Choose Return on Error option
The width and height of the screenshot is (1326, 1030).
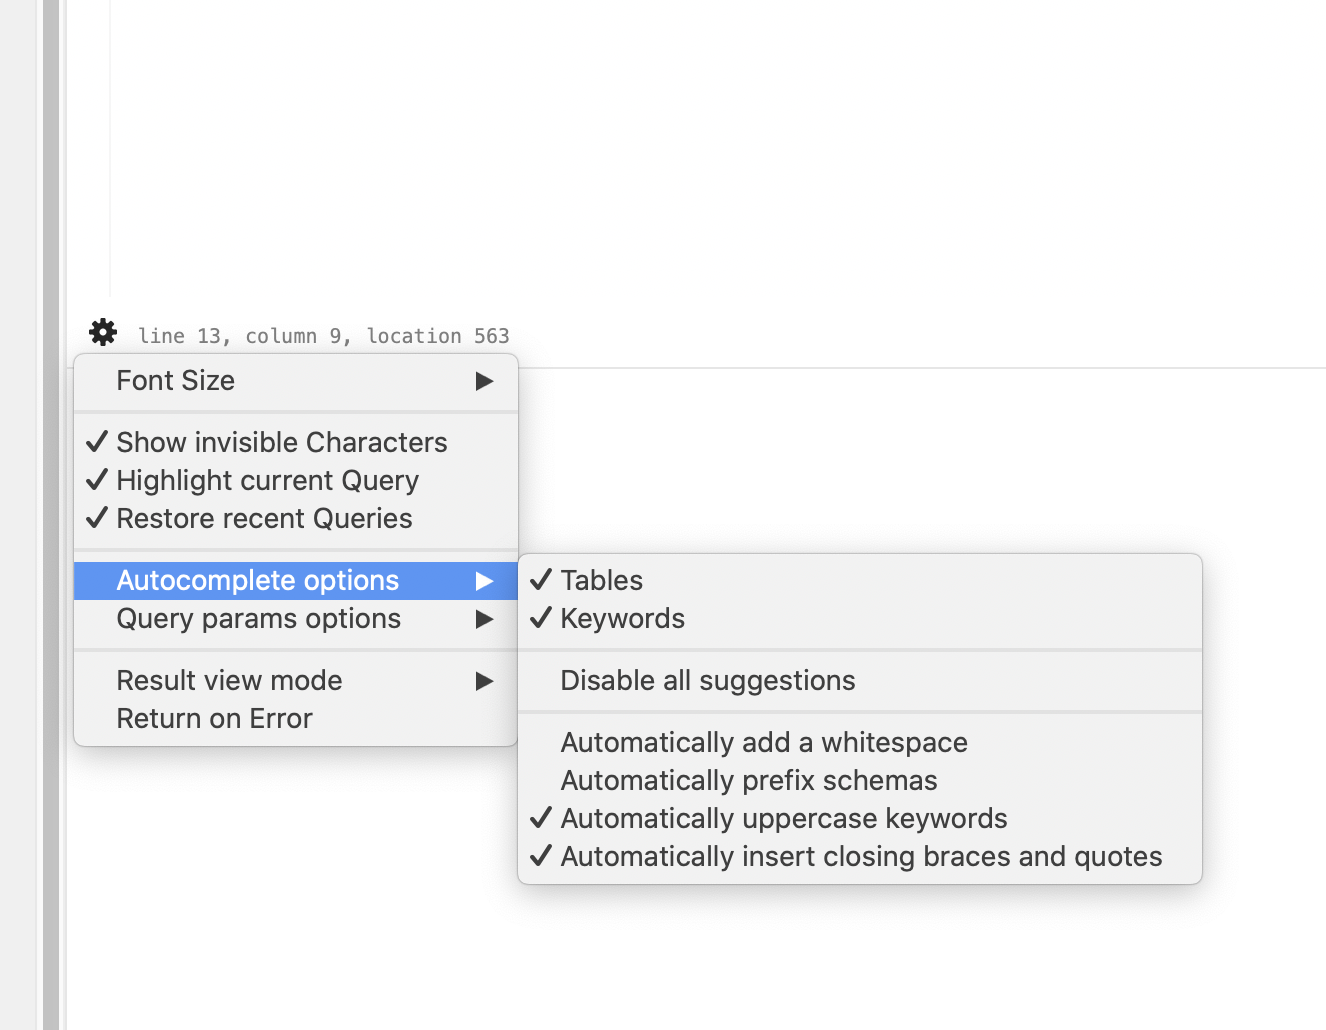coord(214,718)
